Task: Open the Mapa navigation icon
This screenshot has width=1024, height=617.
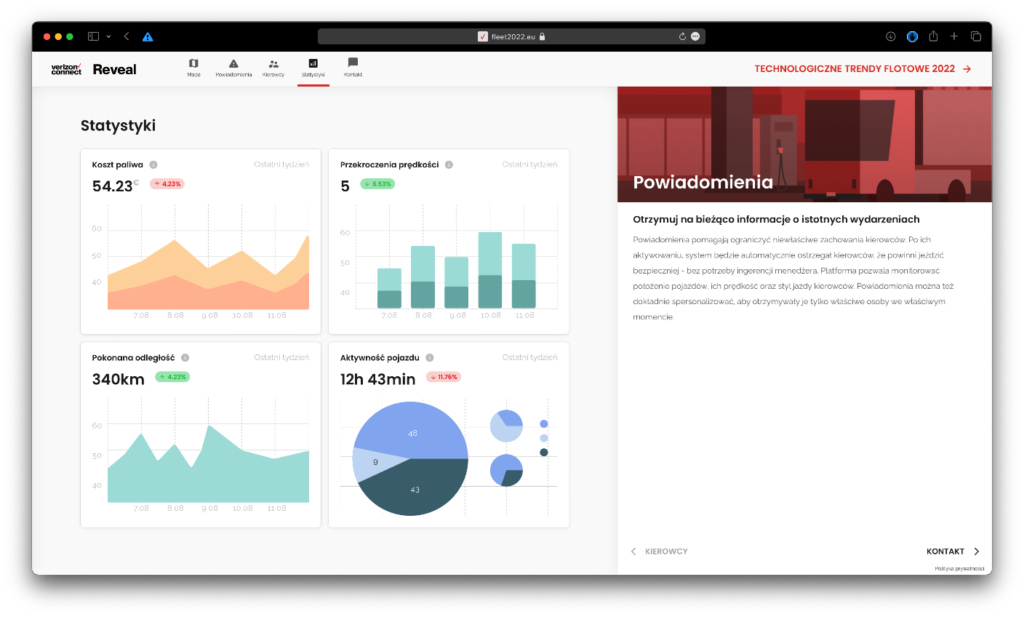Action: click(193, 63)
